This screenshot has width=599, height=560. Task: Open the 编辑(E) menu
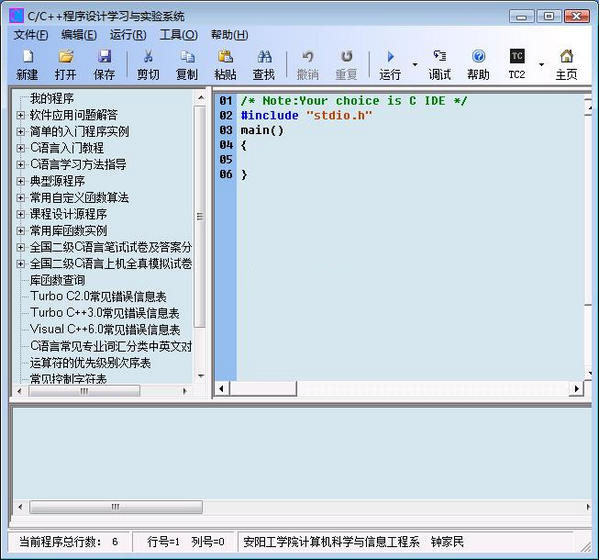point(79,35)
